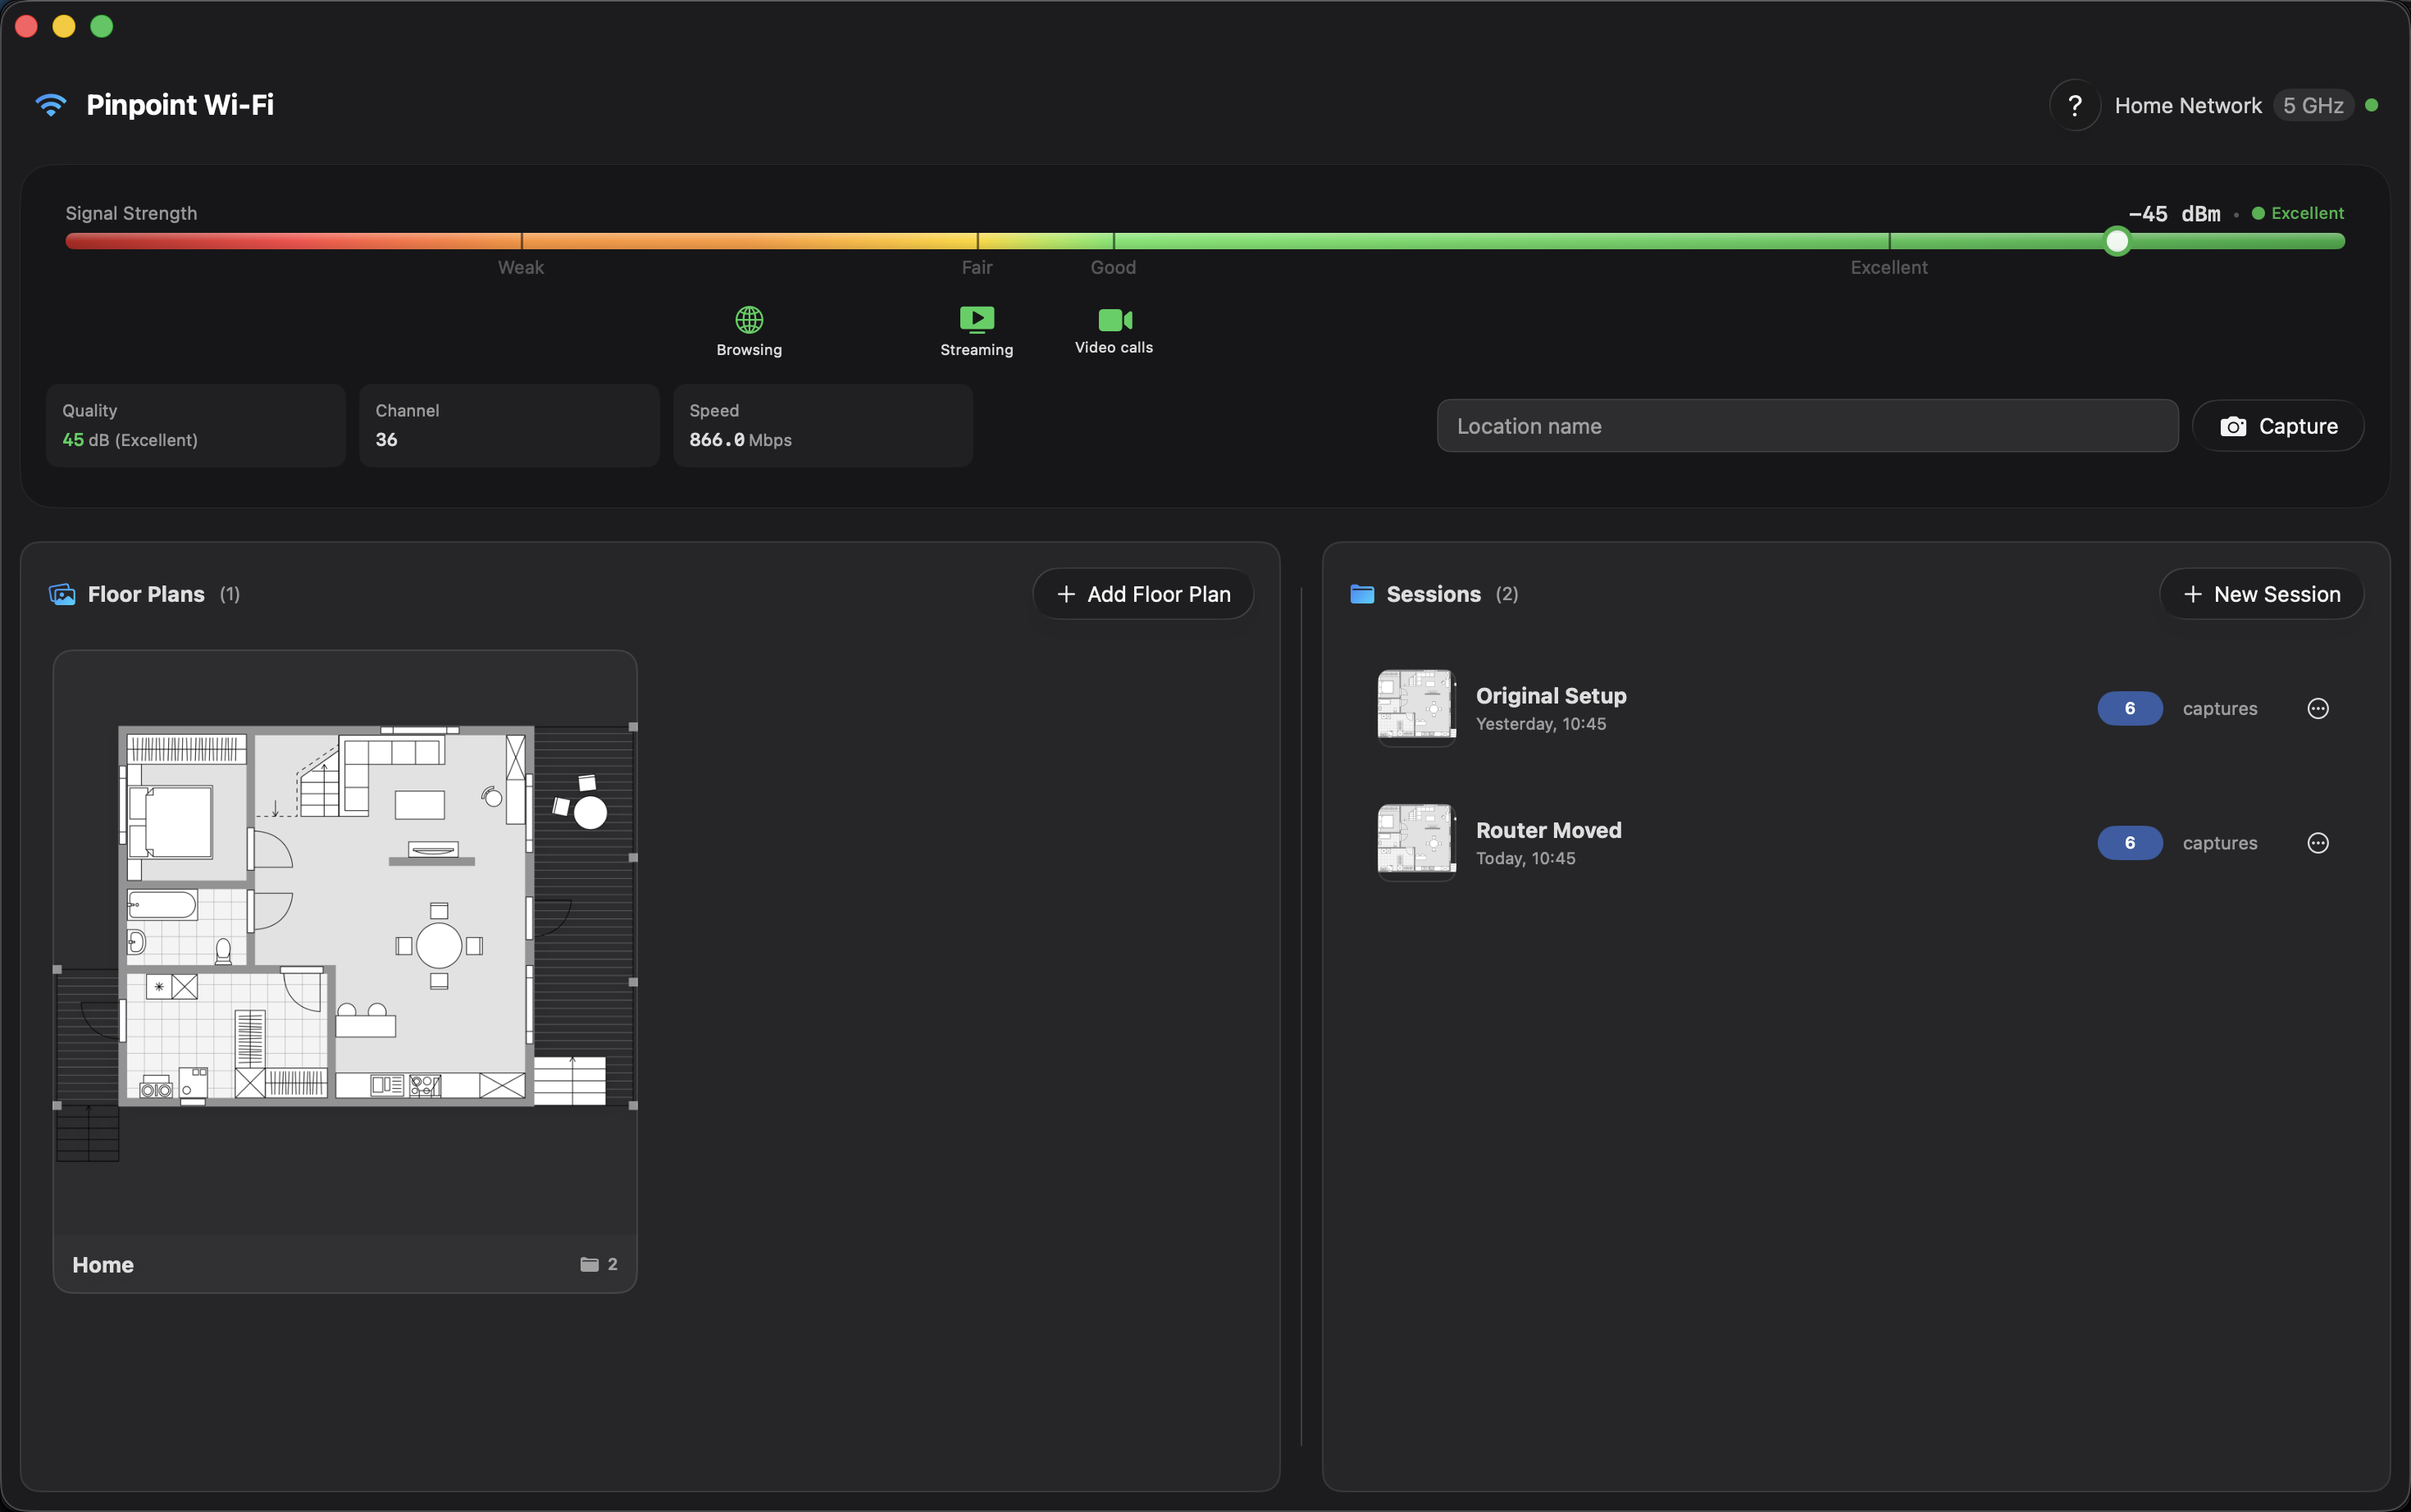Click the Sessions folder icon

[1362, 595]
